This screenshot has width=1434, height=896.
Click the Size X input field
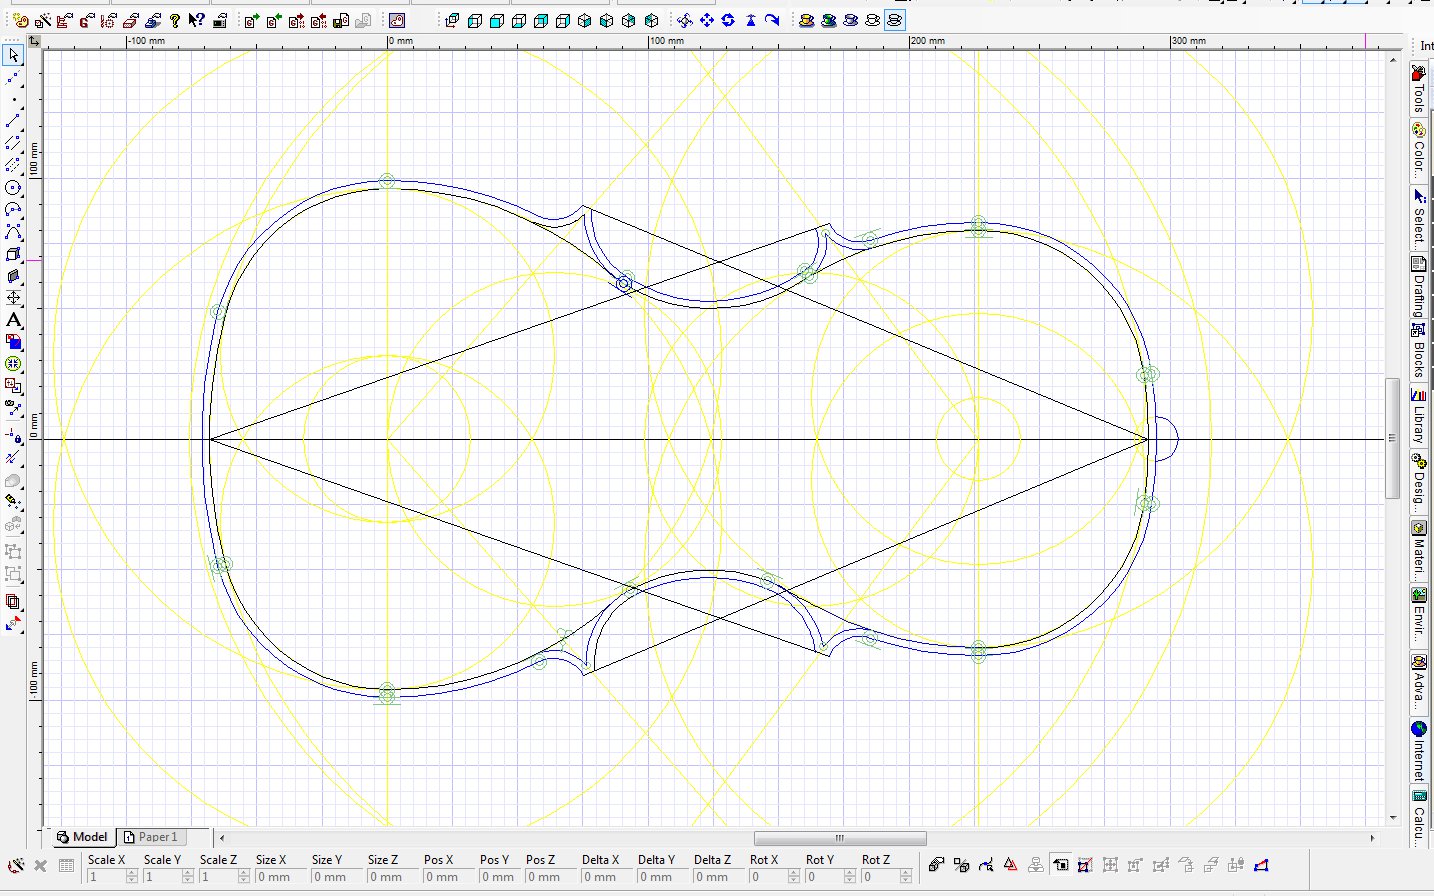281,877
